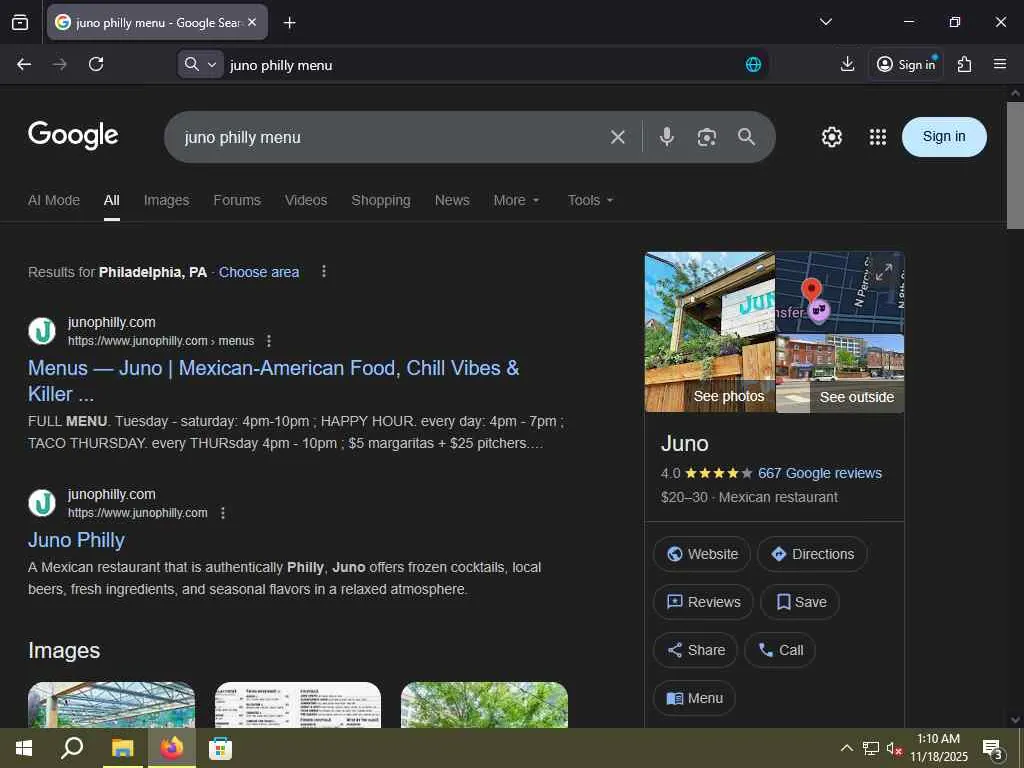Viewport: 1024px width, 768px height.
Task: Expand the More search filters dropdown
Action: pos(516,200)
